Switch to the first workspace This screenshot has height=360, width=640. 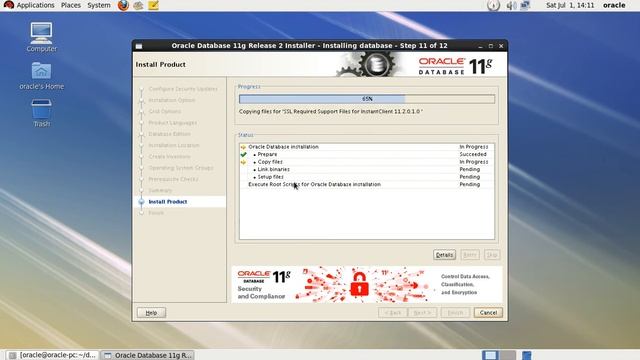click(490, 355)
